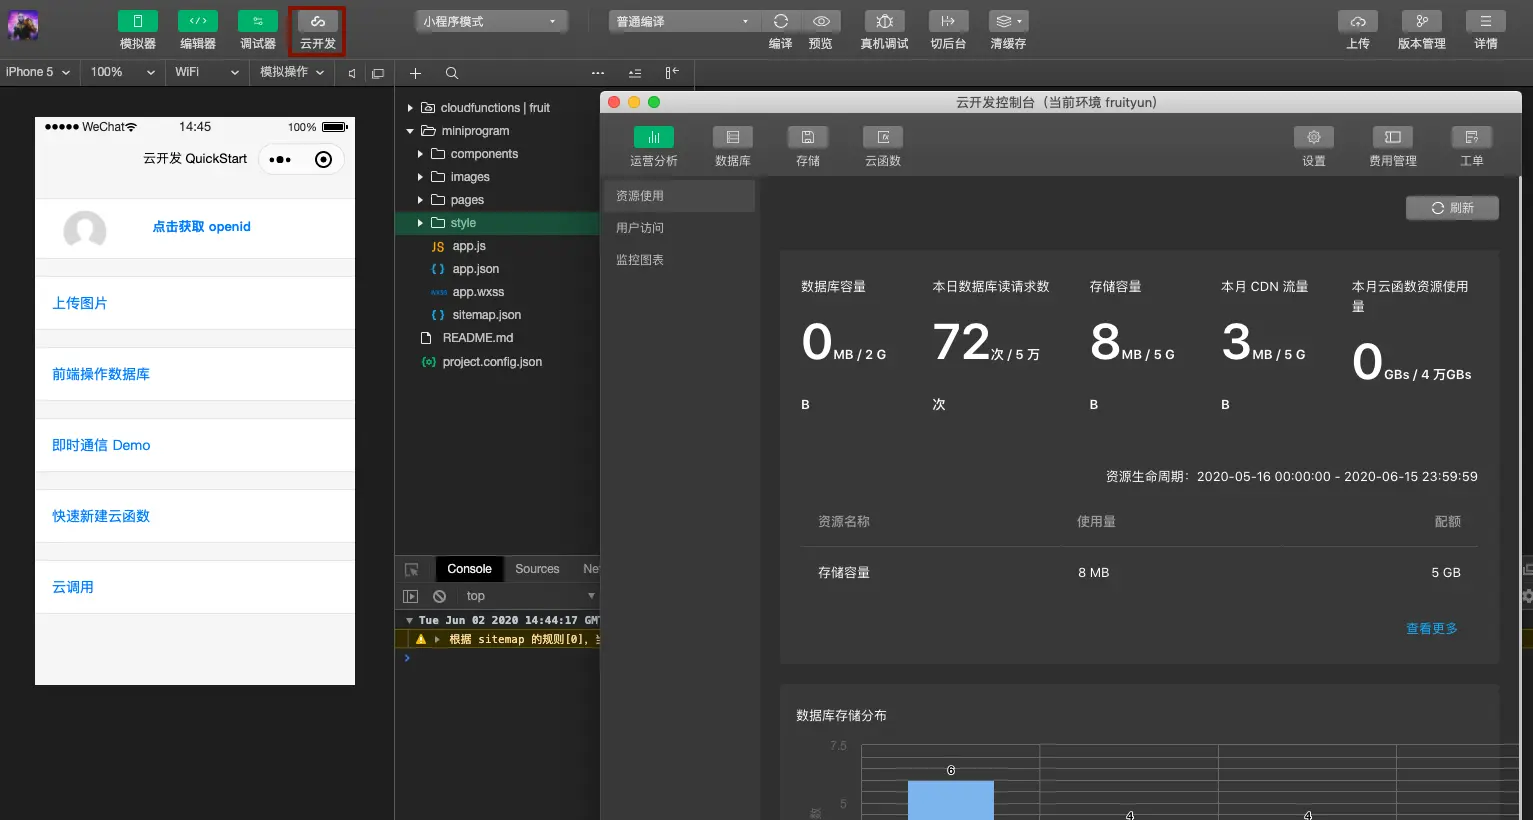The width and height of the screenshot is (1533, 820).
Task: Start 真机调试 remote device debugging
Action: click(885, 21)
